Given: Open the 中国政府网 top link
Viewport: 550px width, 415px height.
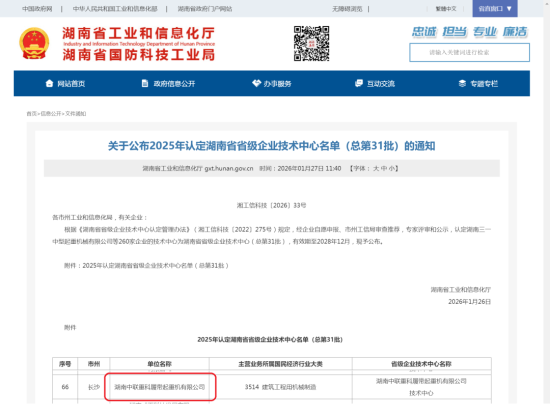Looking at the screenshot, I should [x=37, y=9].
